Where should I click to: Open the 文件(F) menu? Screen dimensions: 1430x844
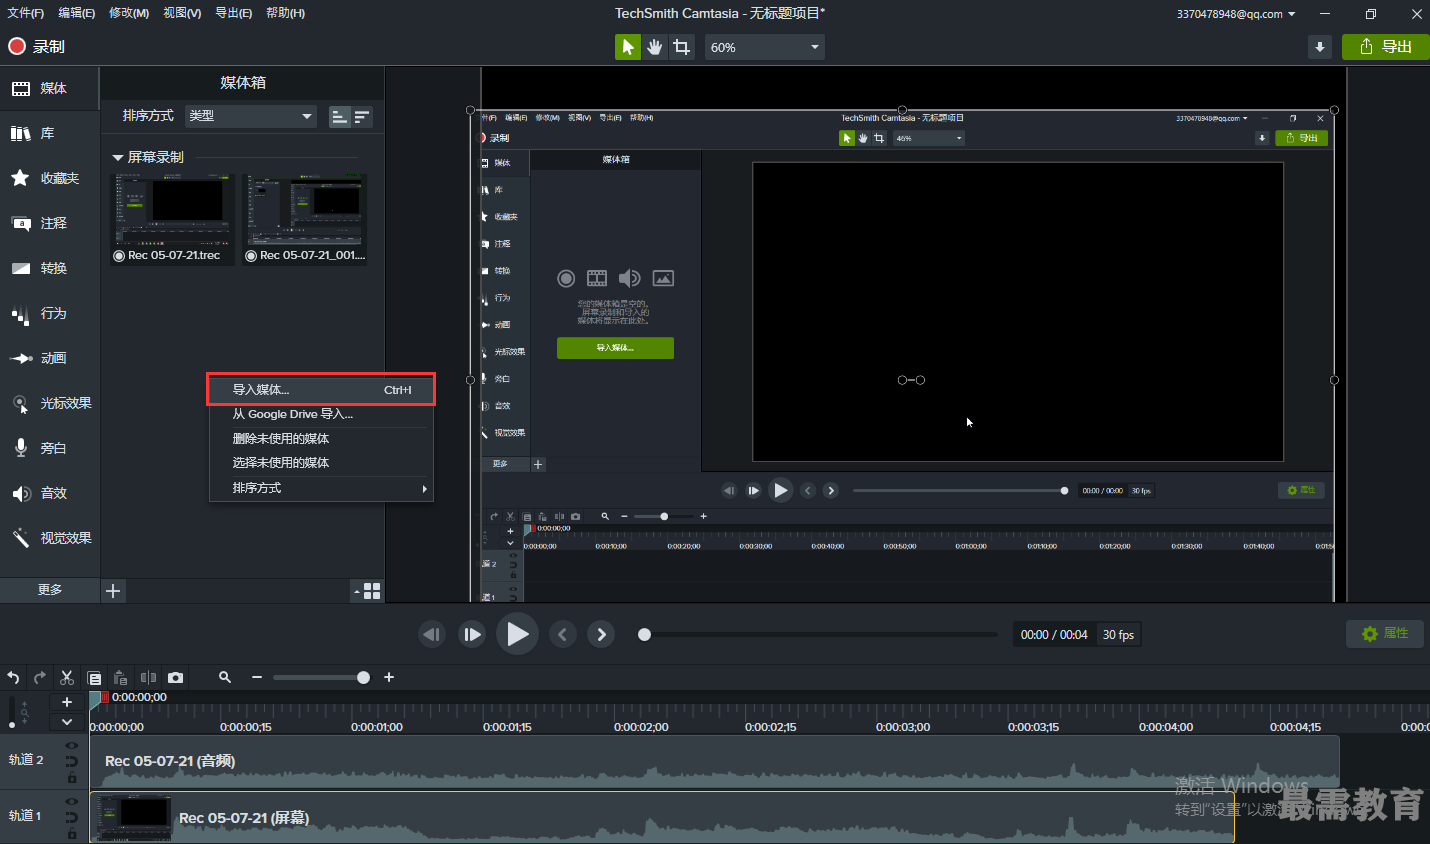coord(26,13)
